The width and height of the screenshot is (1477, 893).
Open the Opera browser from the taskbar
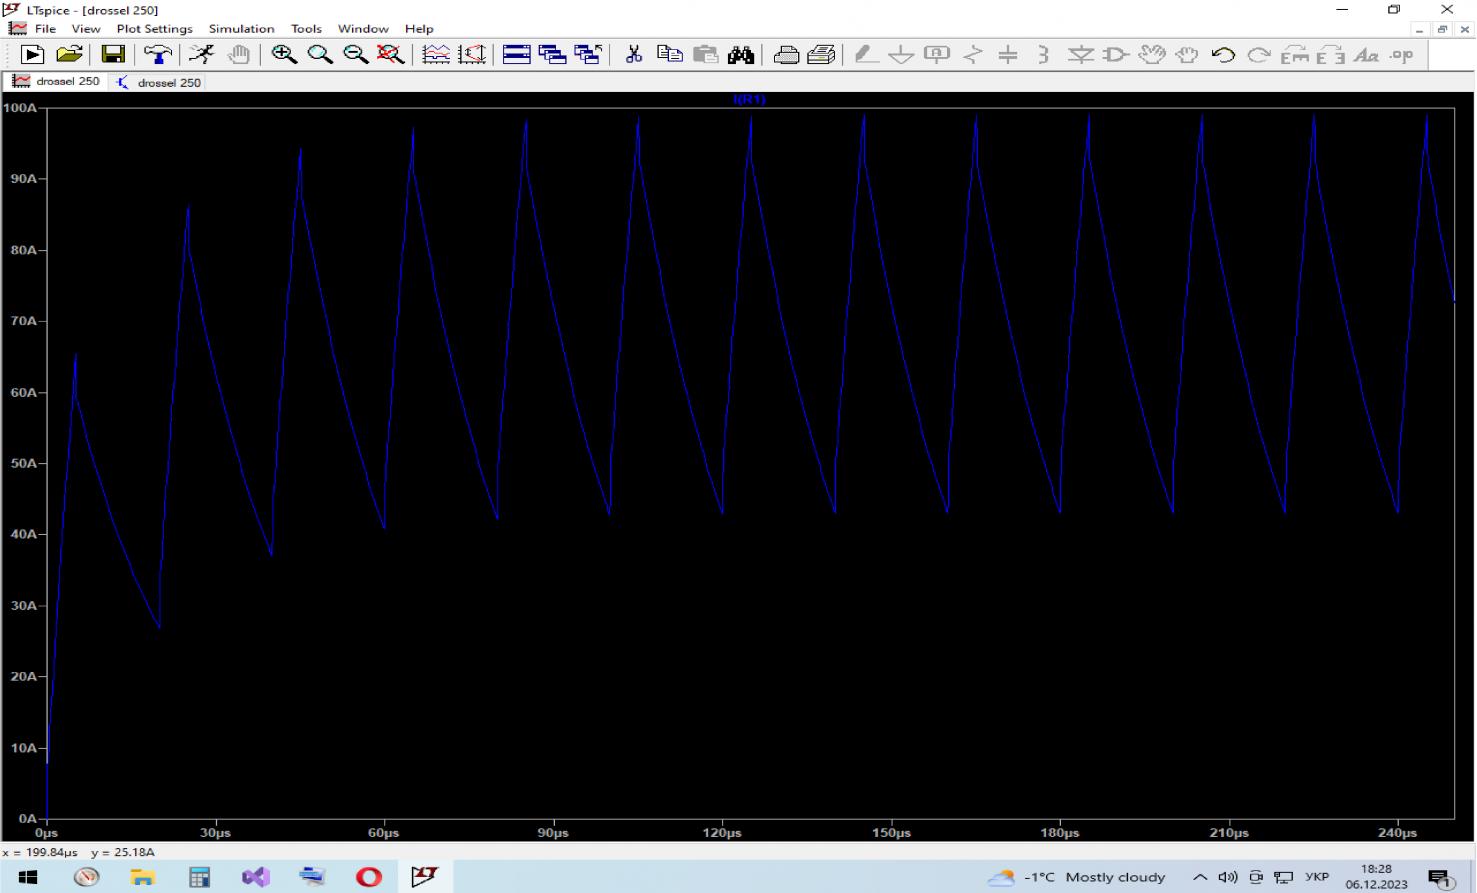[x=369, y=877]
